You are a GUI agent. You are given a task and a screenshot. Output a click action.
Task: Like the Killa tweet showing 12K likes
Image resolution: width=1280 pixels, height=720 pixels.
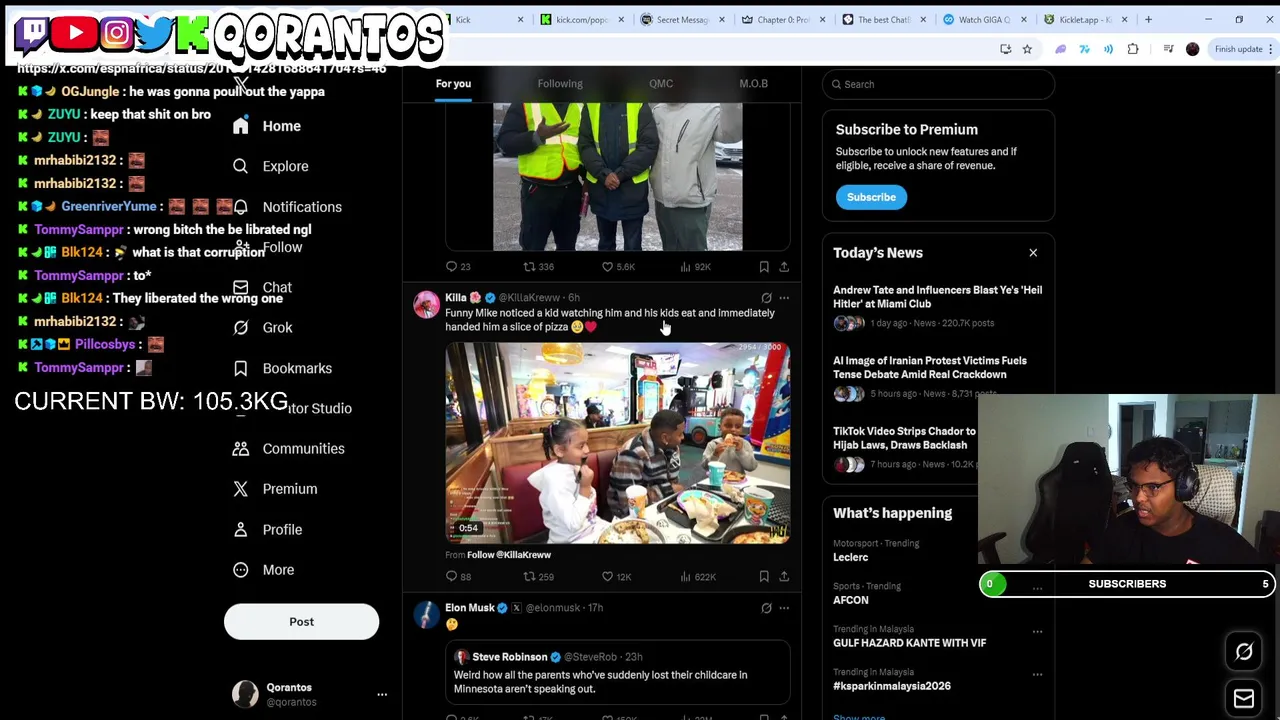point(616,577)
